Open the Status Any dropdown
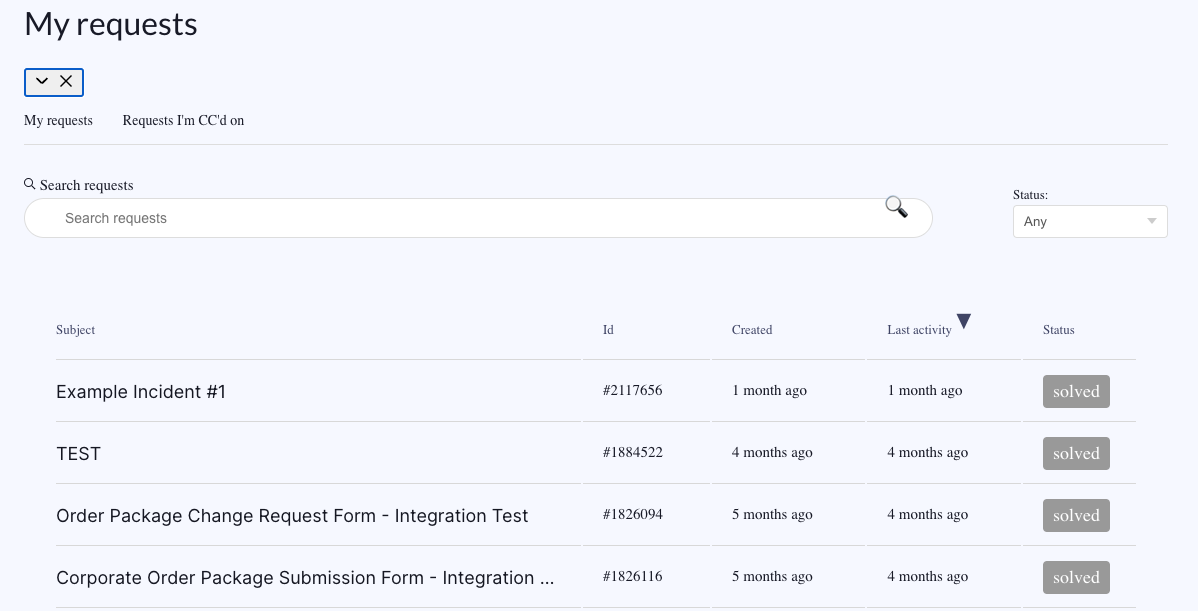Image resolution: width=1198 pixels, height=611 pixels. 1090,221
